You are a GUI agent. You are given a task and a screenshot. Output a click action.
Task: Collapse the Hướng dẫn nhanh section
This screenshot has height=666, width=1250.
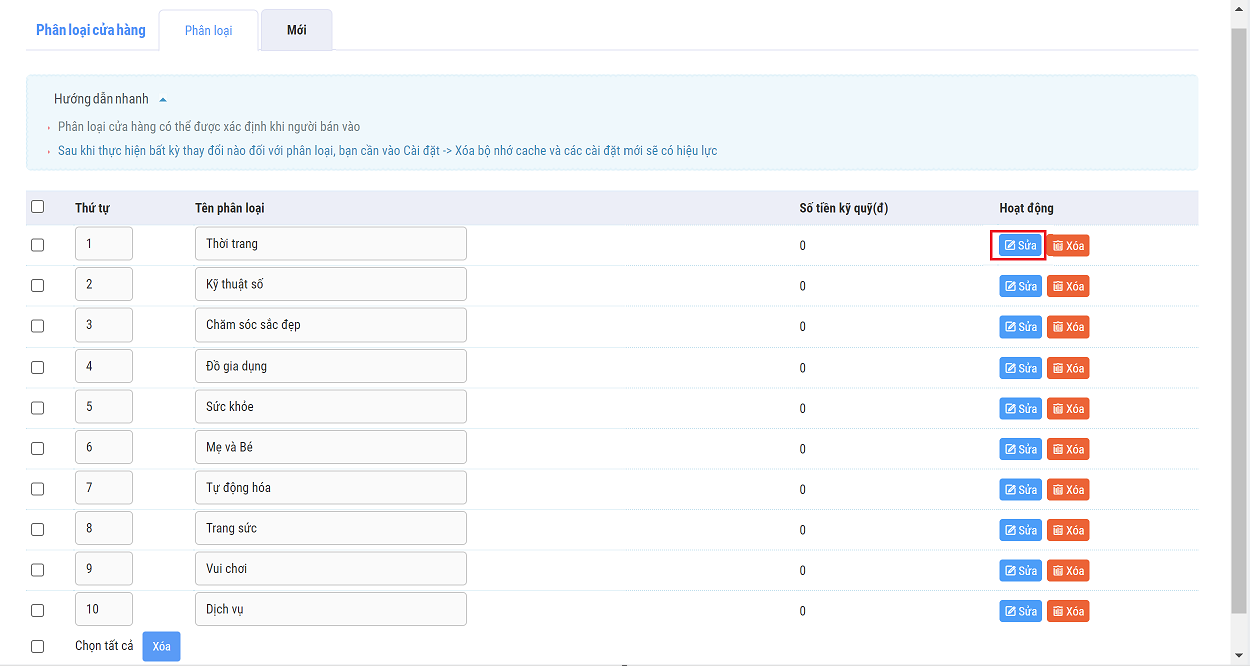[x=163, y=100]
